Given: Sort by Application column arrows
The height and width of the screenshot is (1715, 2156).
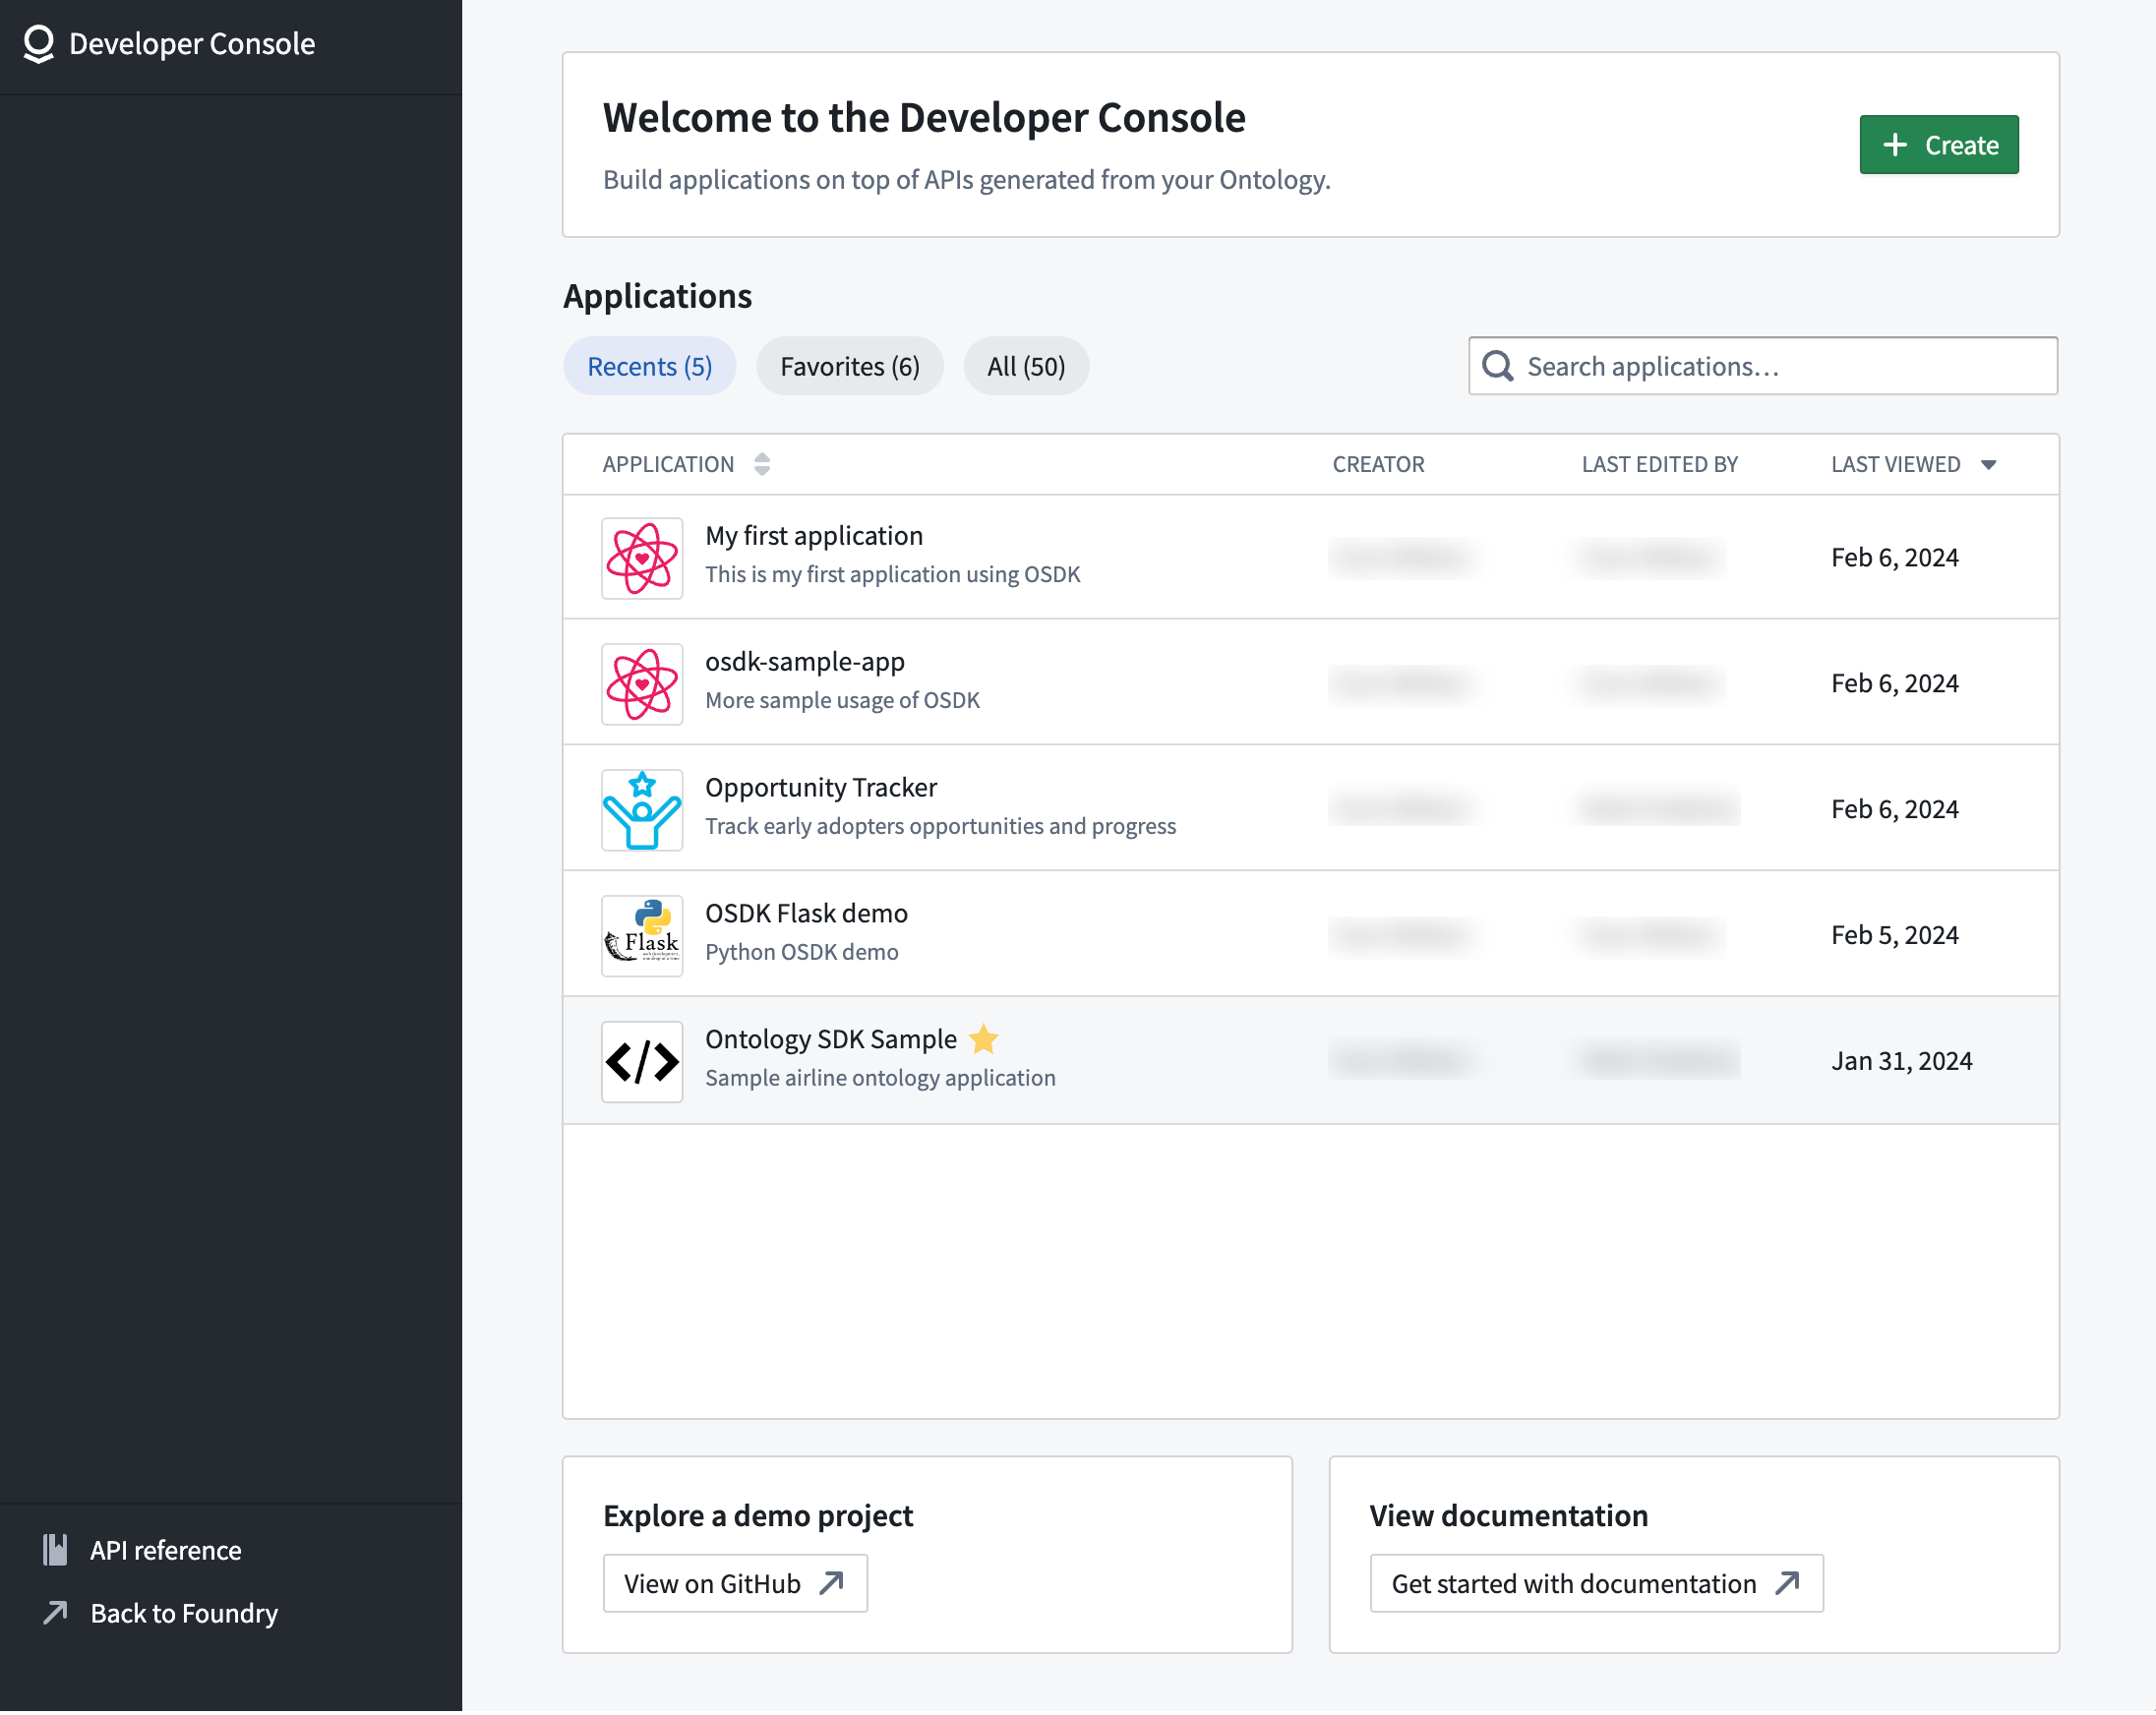Looking at the screenshot, I should (762, 465).
